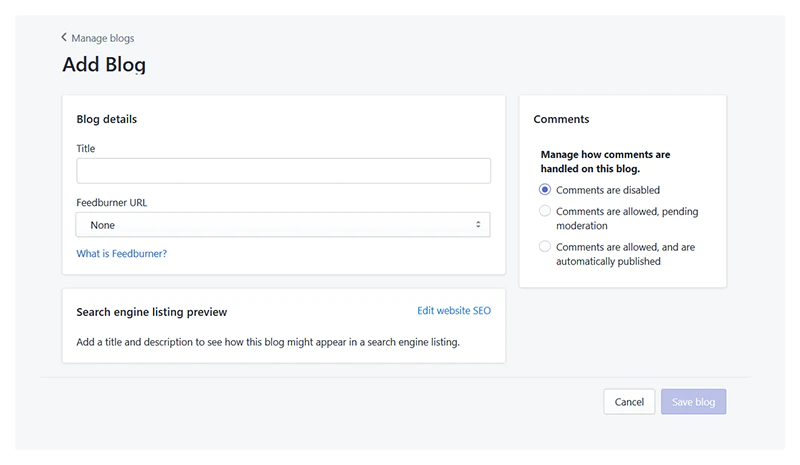Go back via Manage blogs link
The height and width of the screenshot is (465, 800).
pos(102,38)
